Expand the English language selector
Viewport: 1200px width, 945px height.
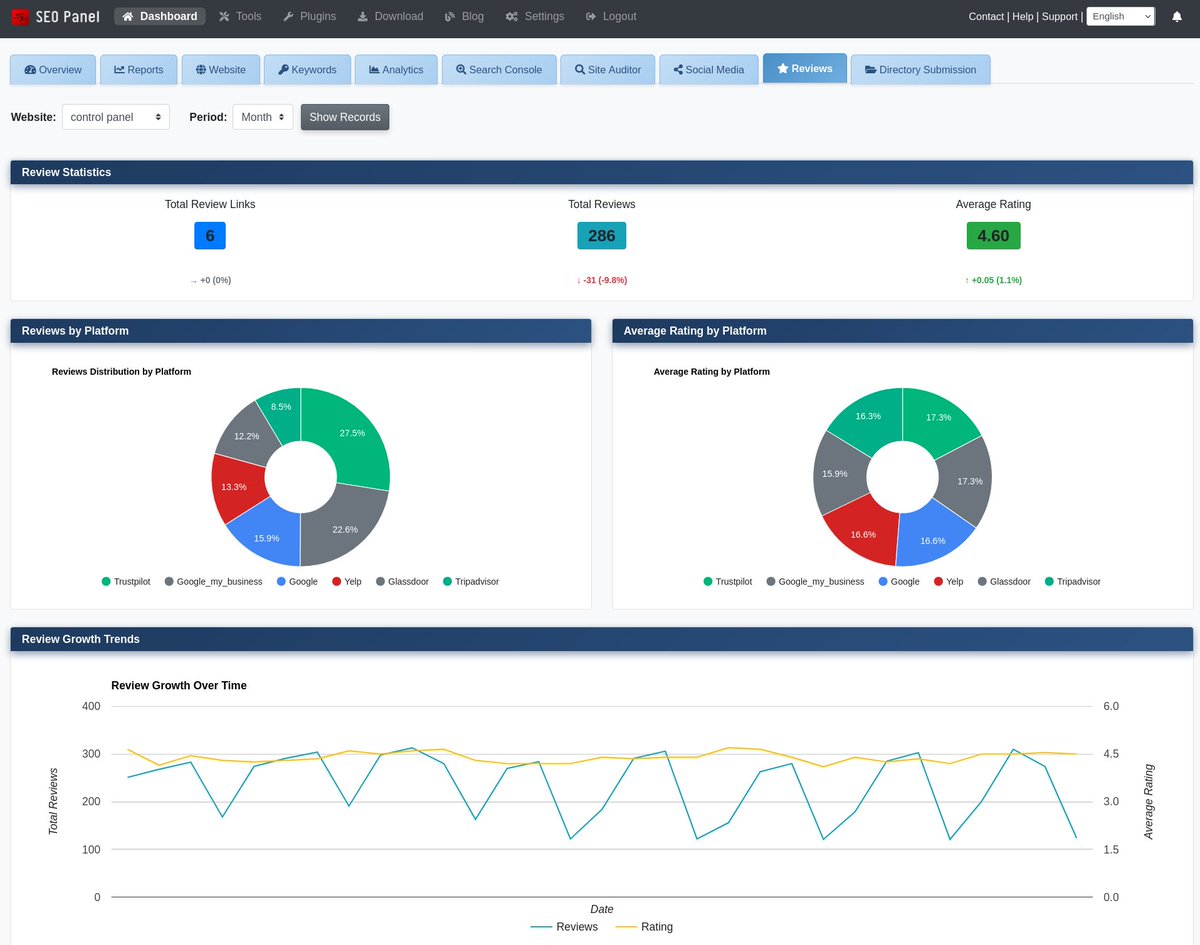point(1121,16)
